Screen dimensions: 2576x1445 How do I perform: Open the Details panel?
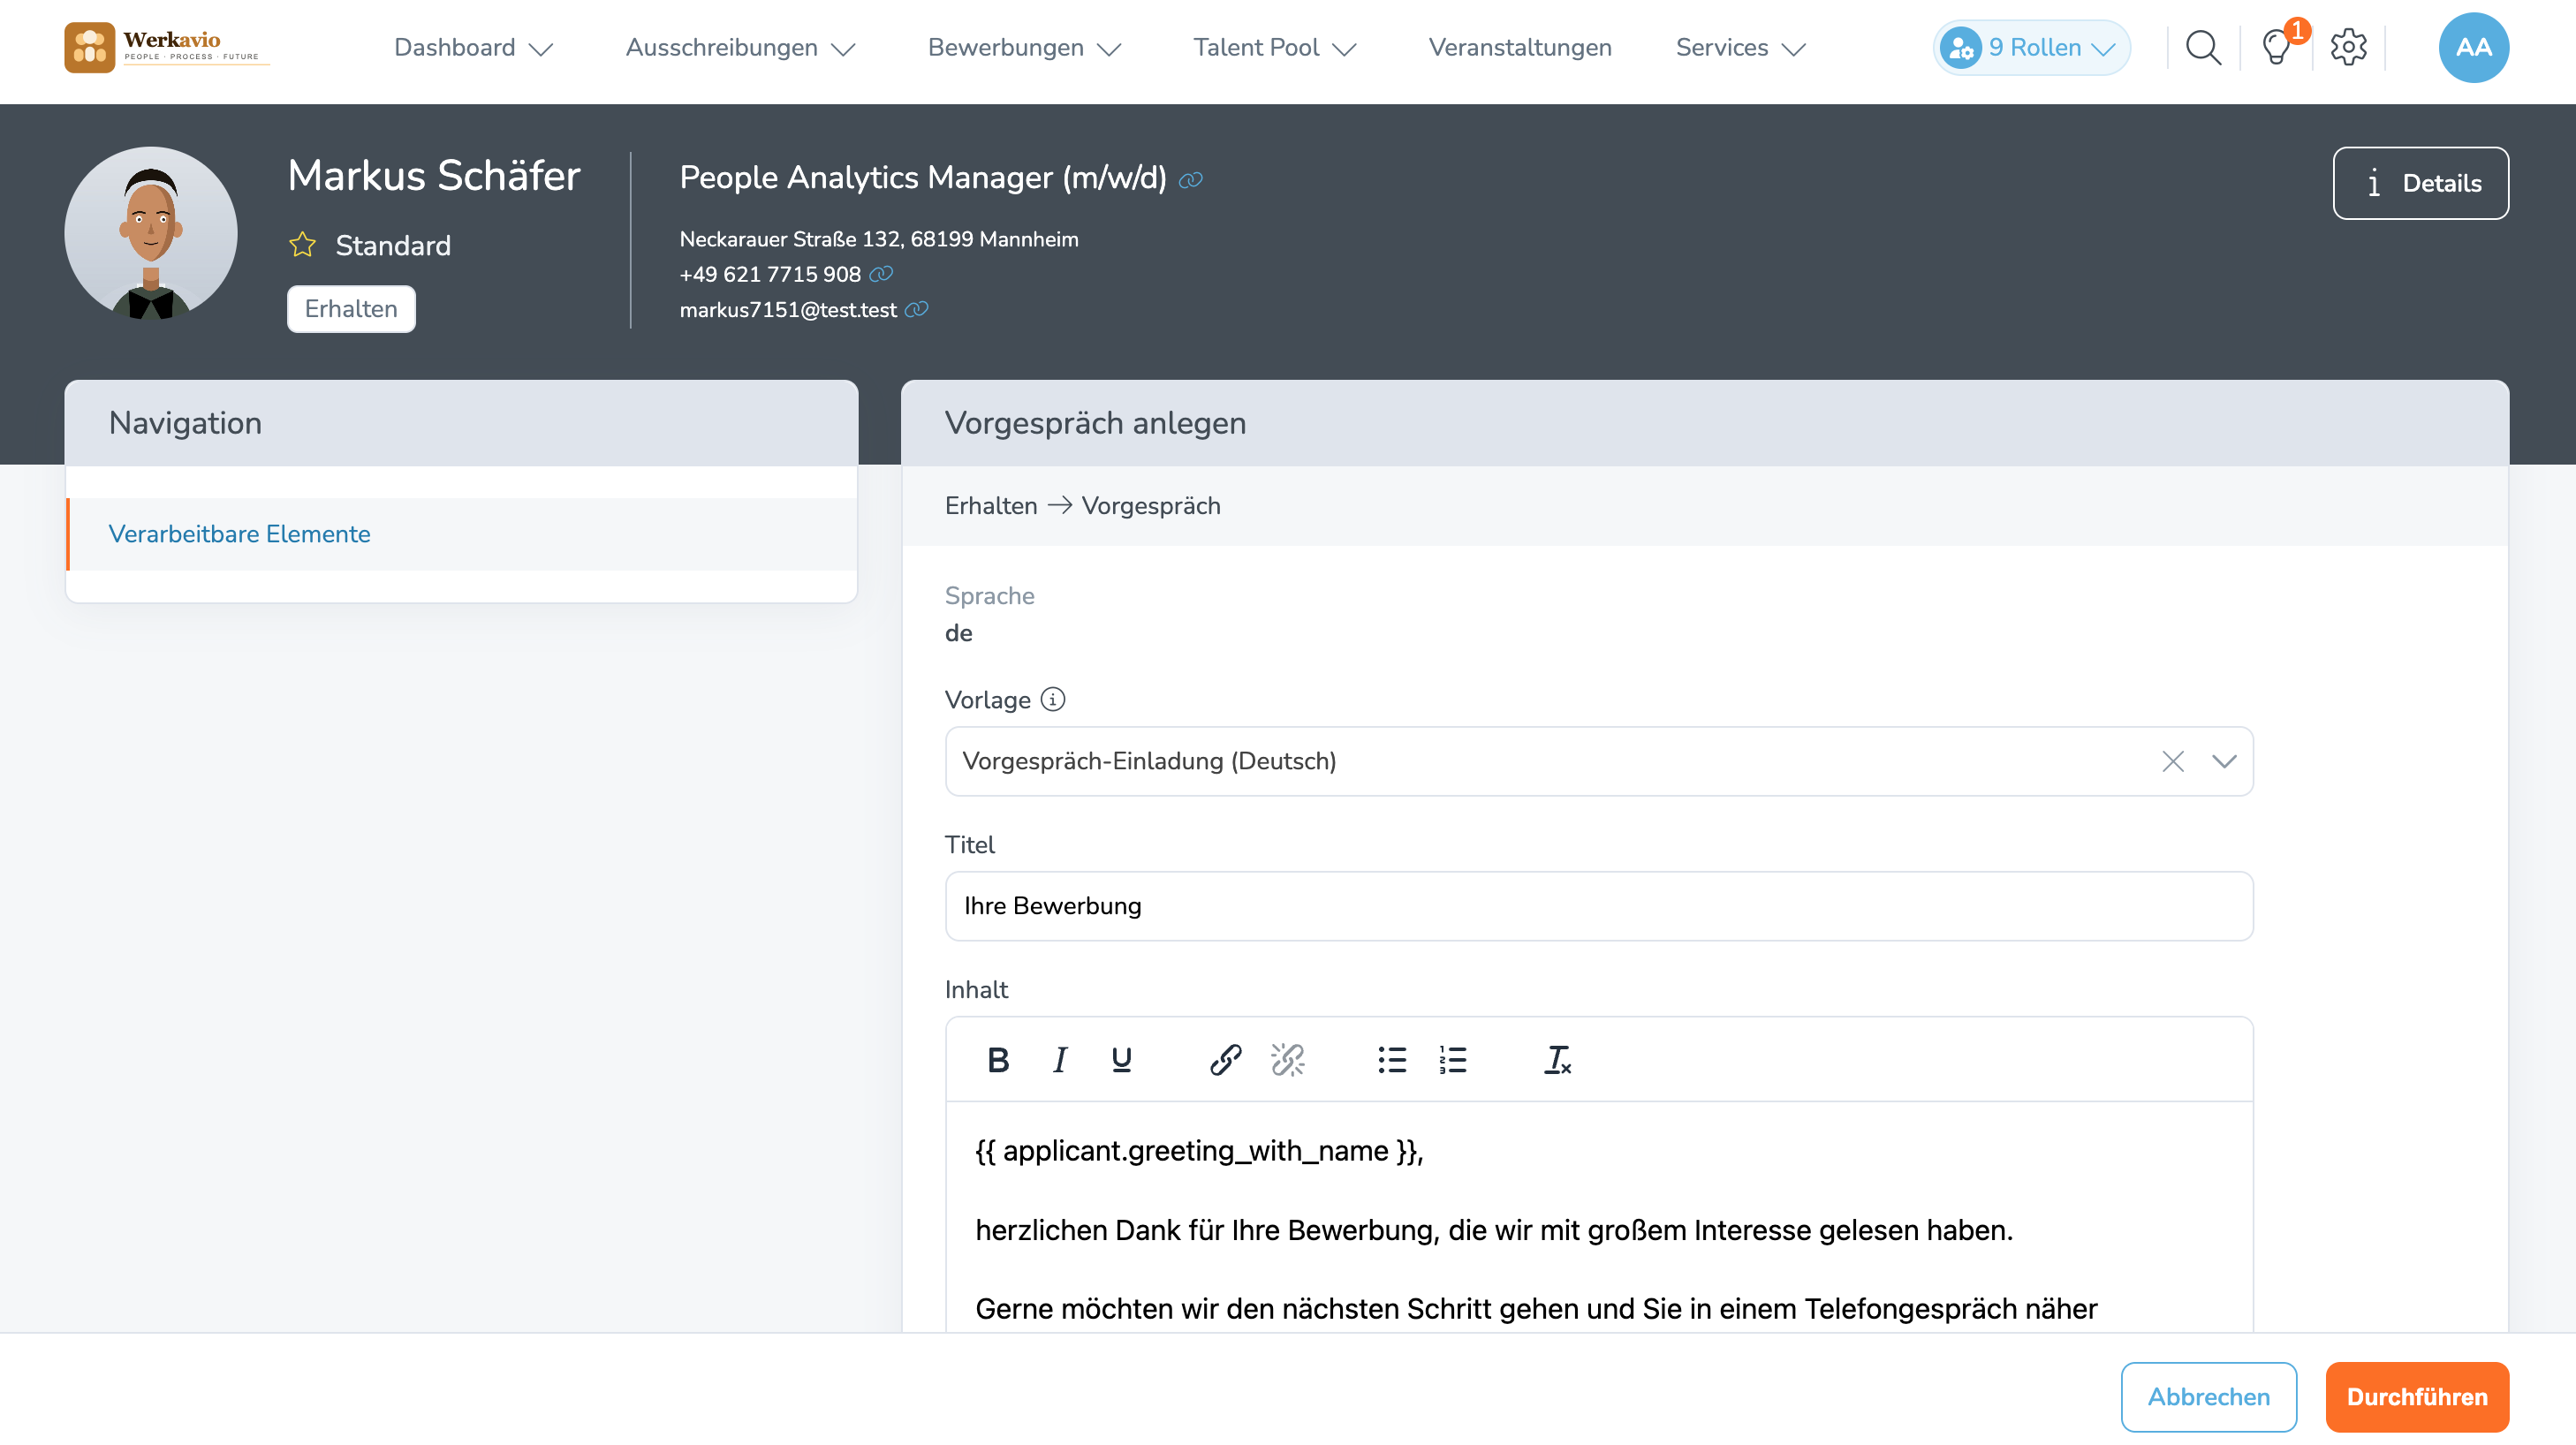point(2420,183)
